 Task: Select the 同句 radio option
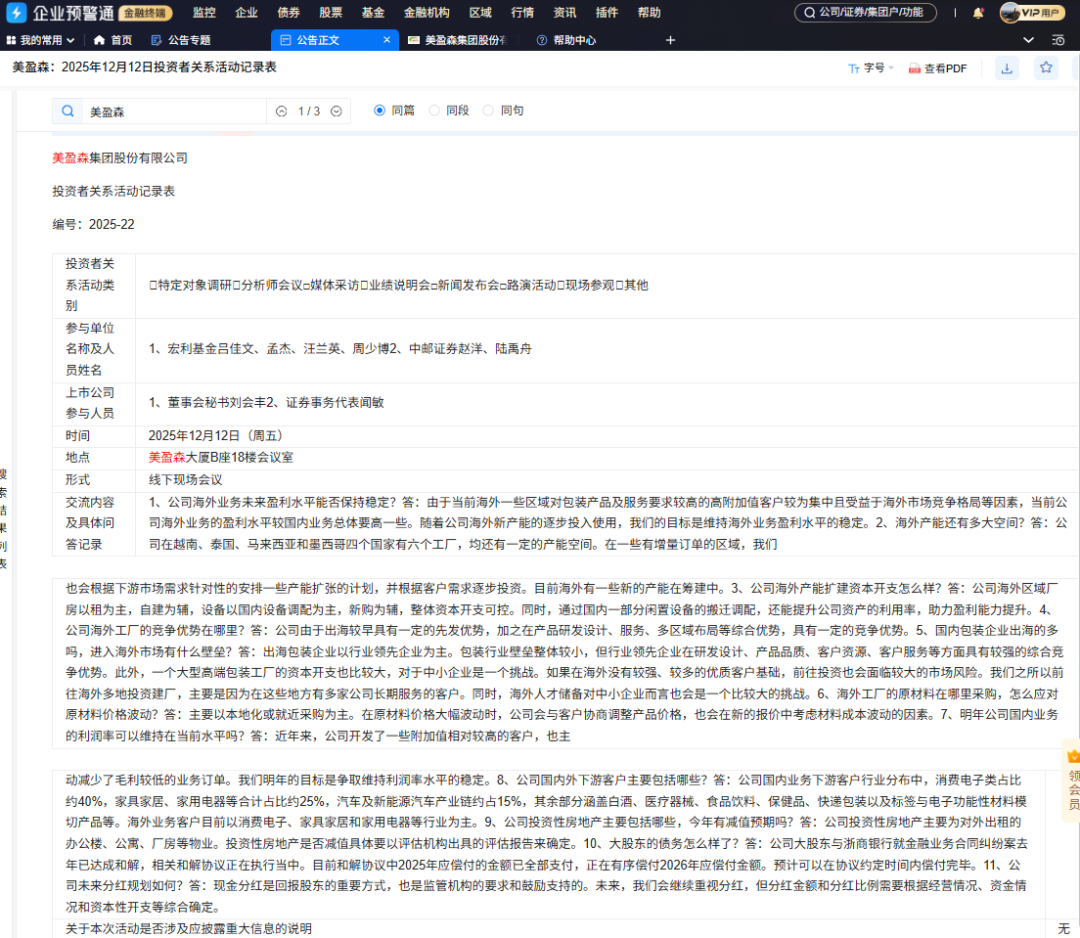488,111
